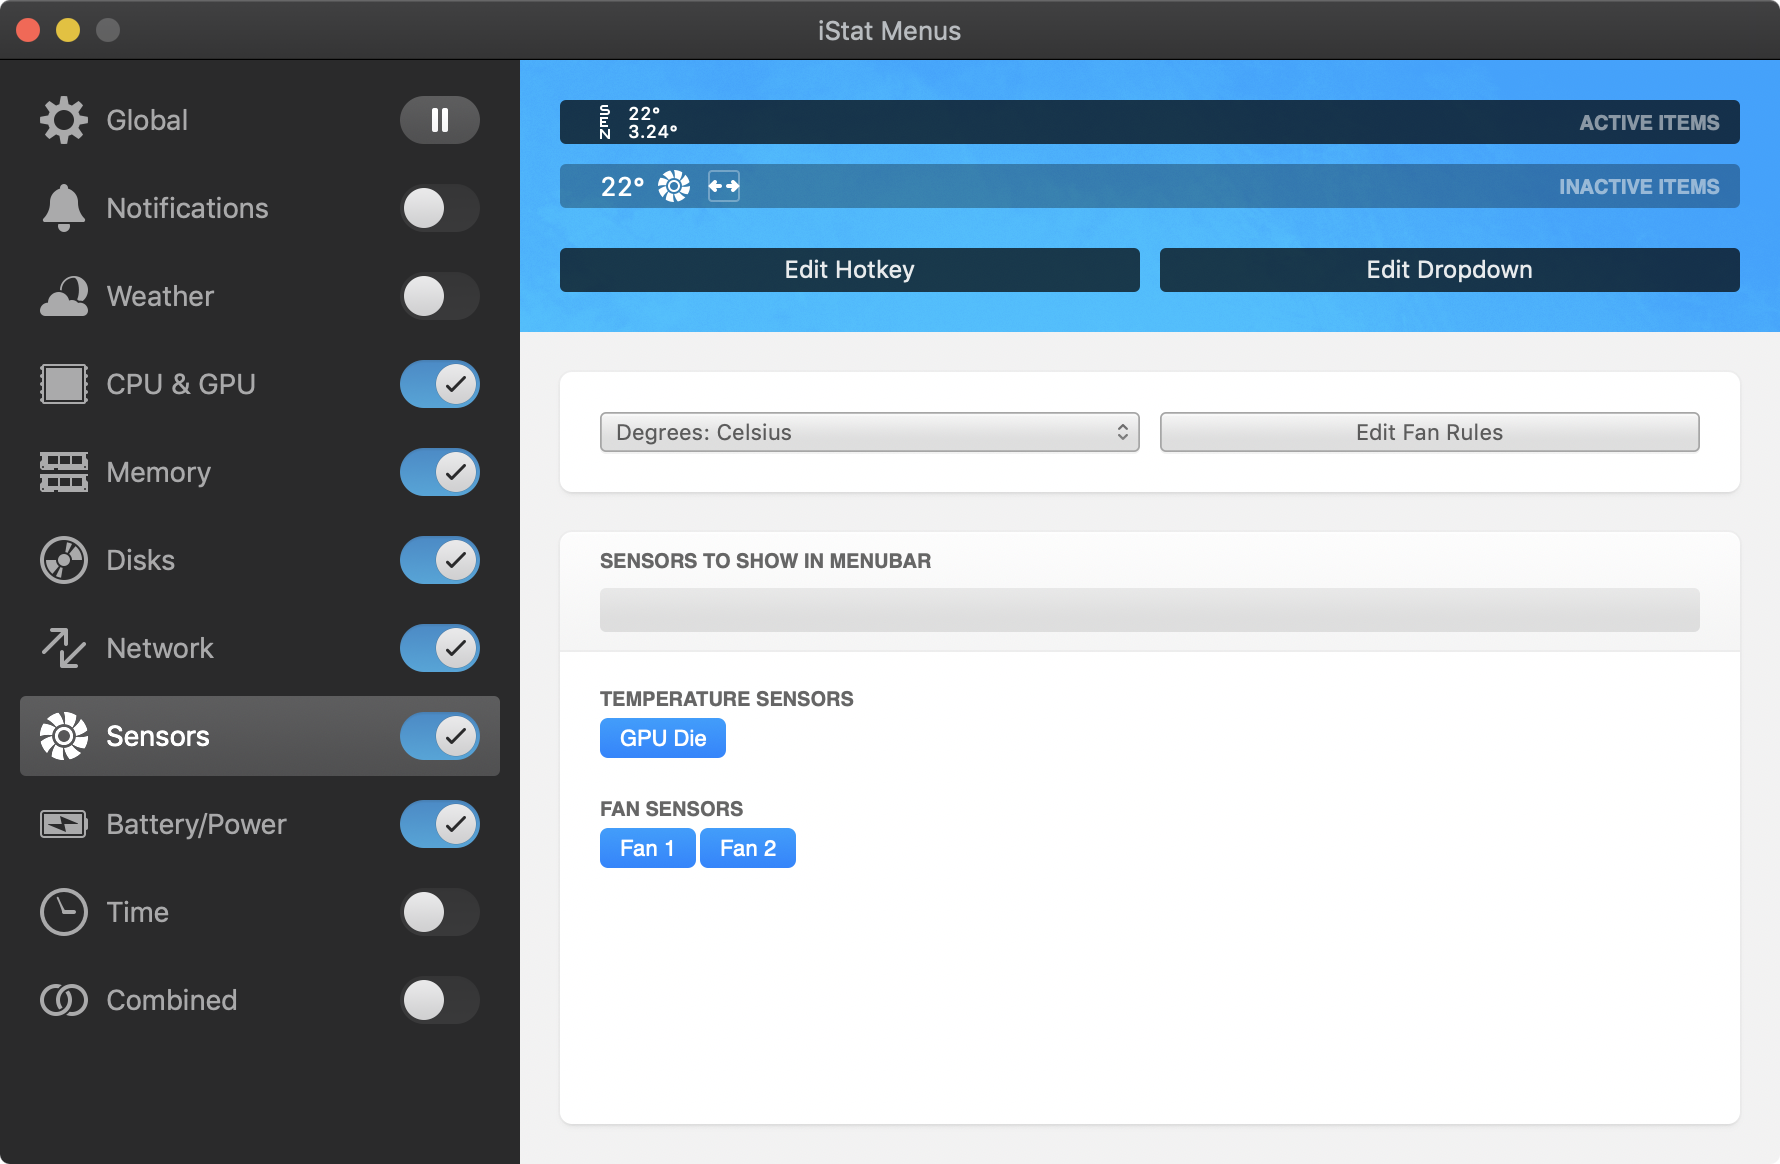Select the 22° item in inactive items
This screenshot has height=1164, width=1780.
coord(622,186)
